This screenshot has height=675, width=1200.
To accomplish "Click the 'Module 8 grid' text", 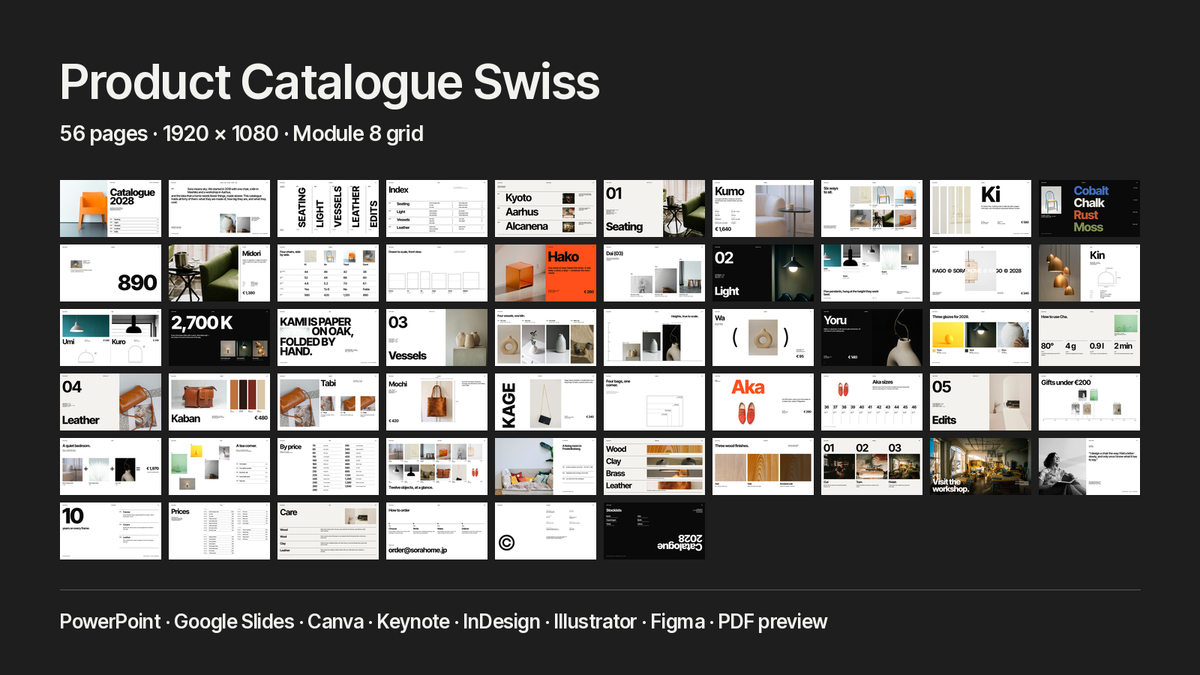I will click(x=358, y=133).
